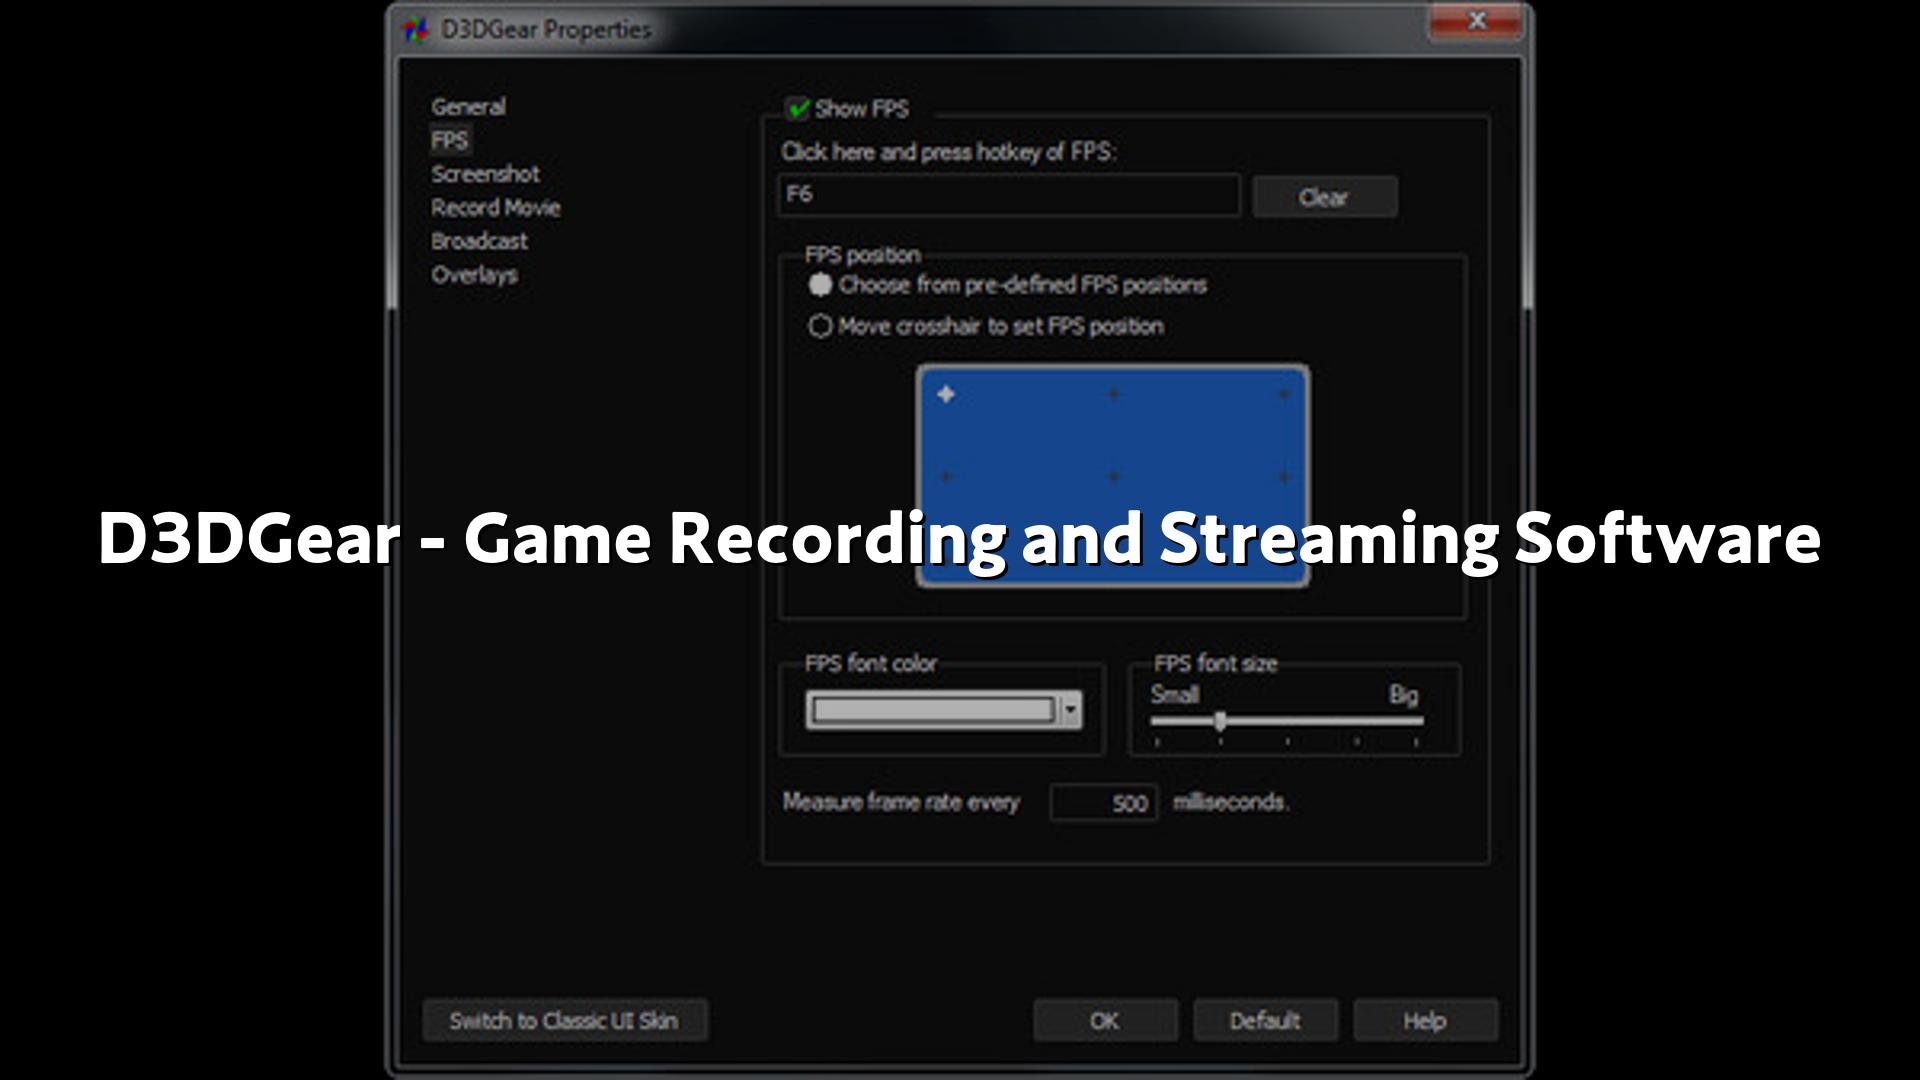The width and height of the screenshot is (1920, 1080).
Task: Select the center FPS position crosshair
Action: pyautogui.click(x=1114, y=477)
